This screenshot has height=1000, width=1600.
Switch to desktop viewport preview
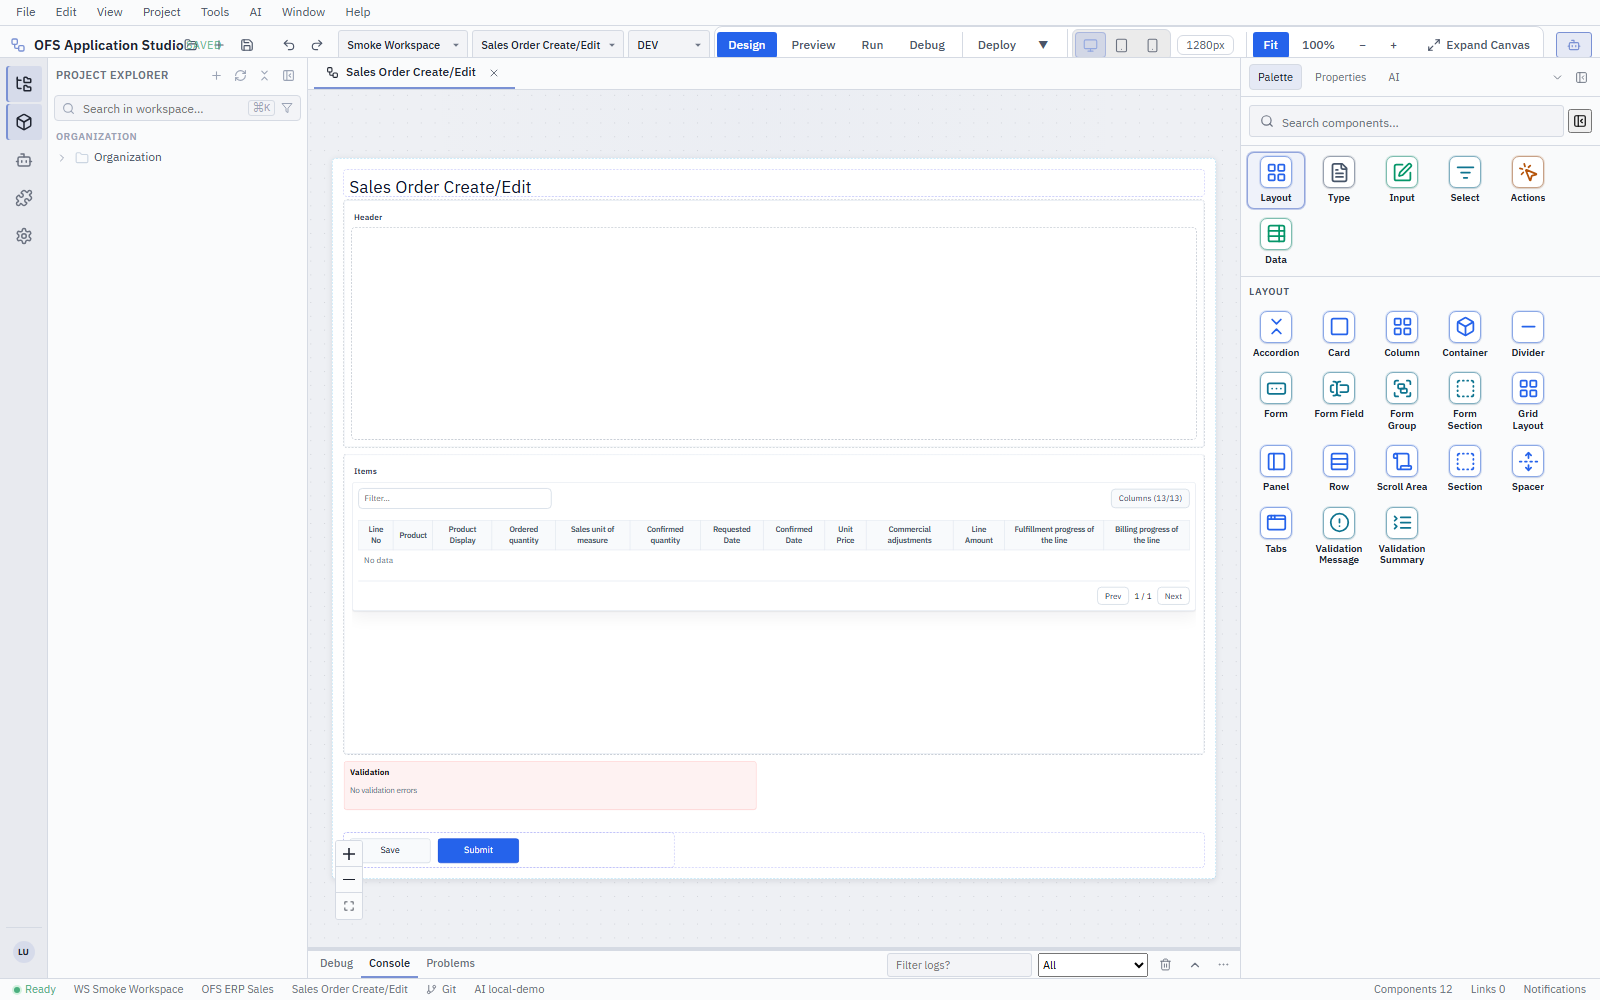pyautogui.click(x=1090, y=45)
